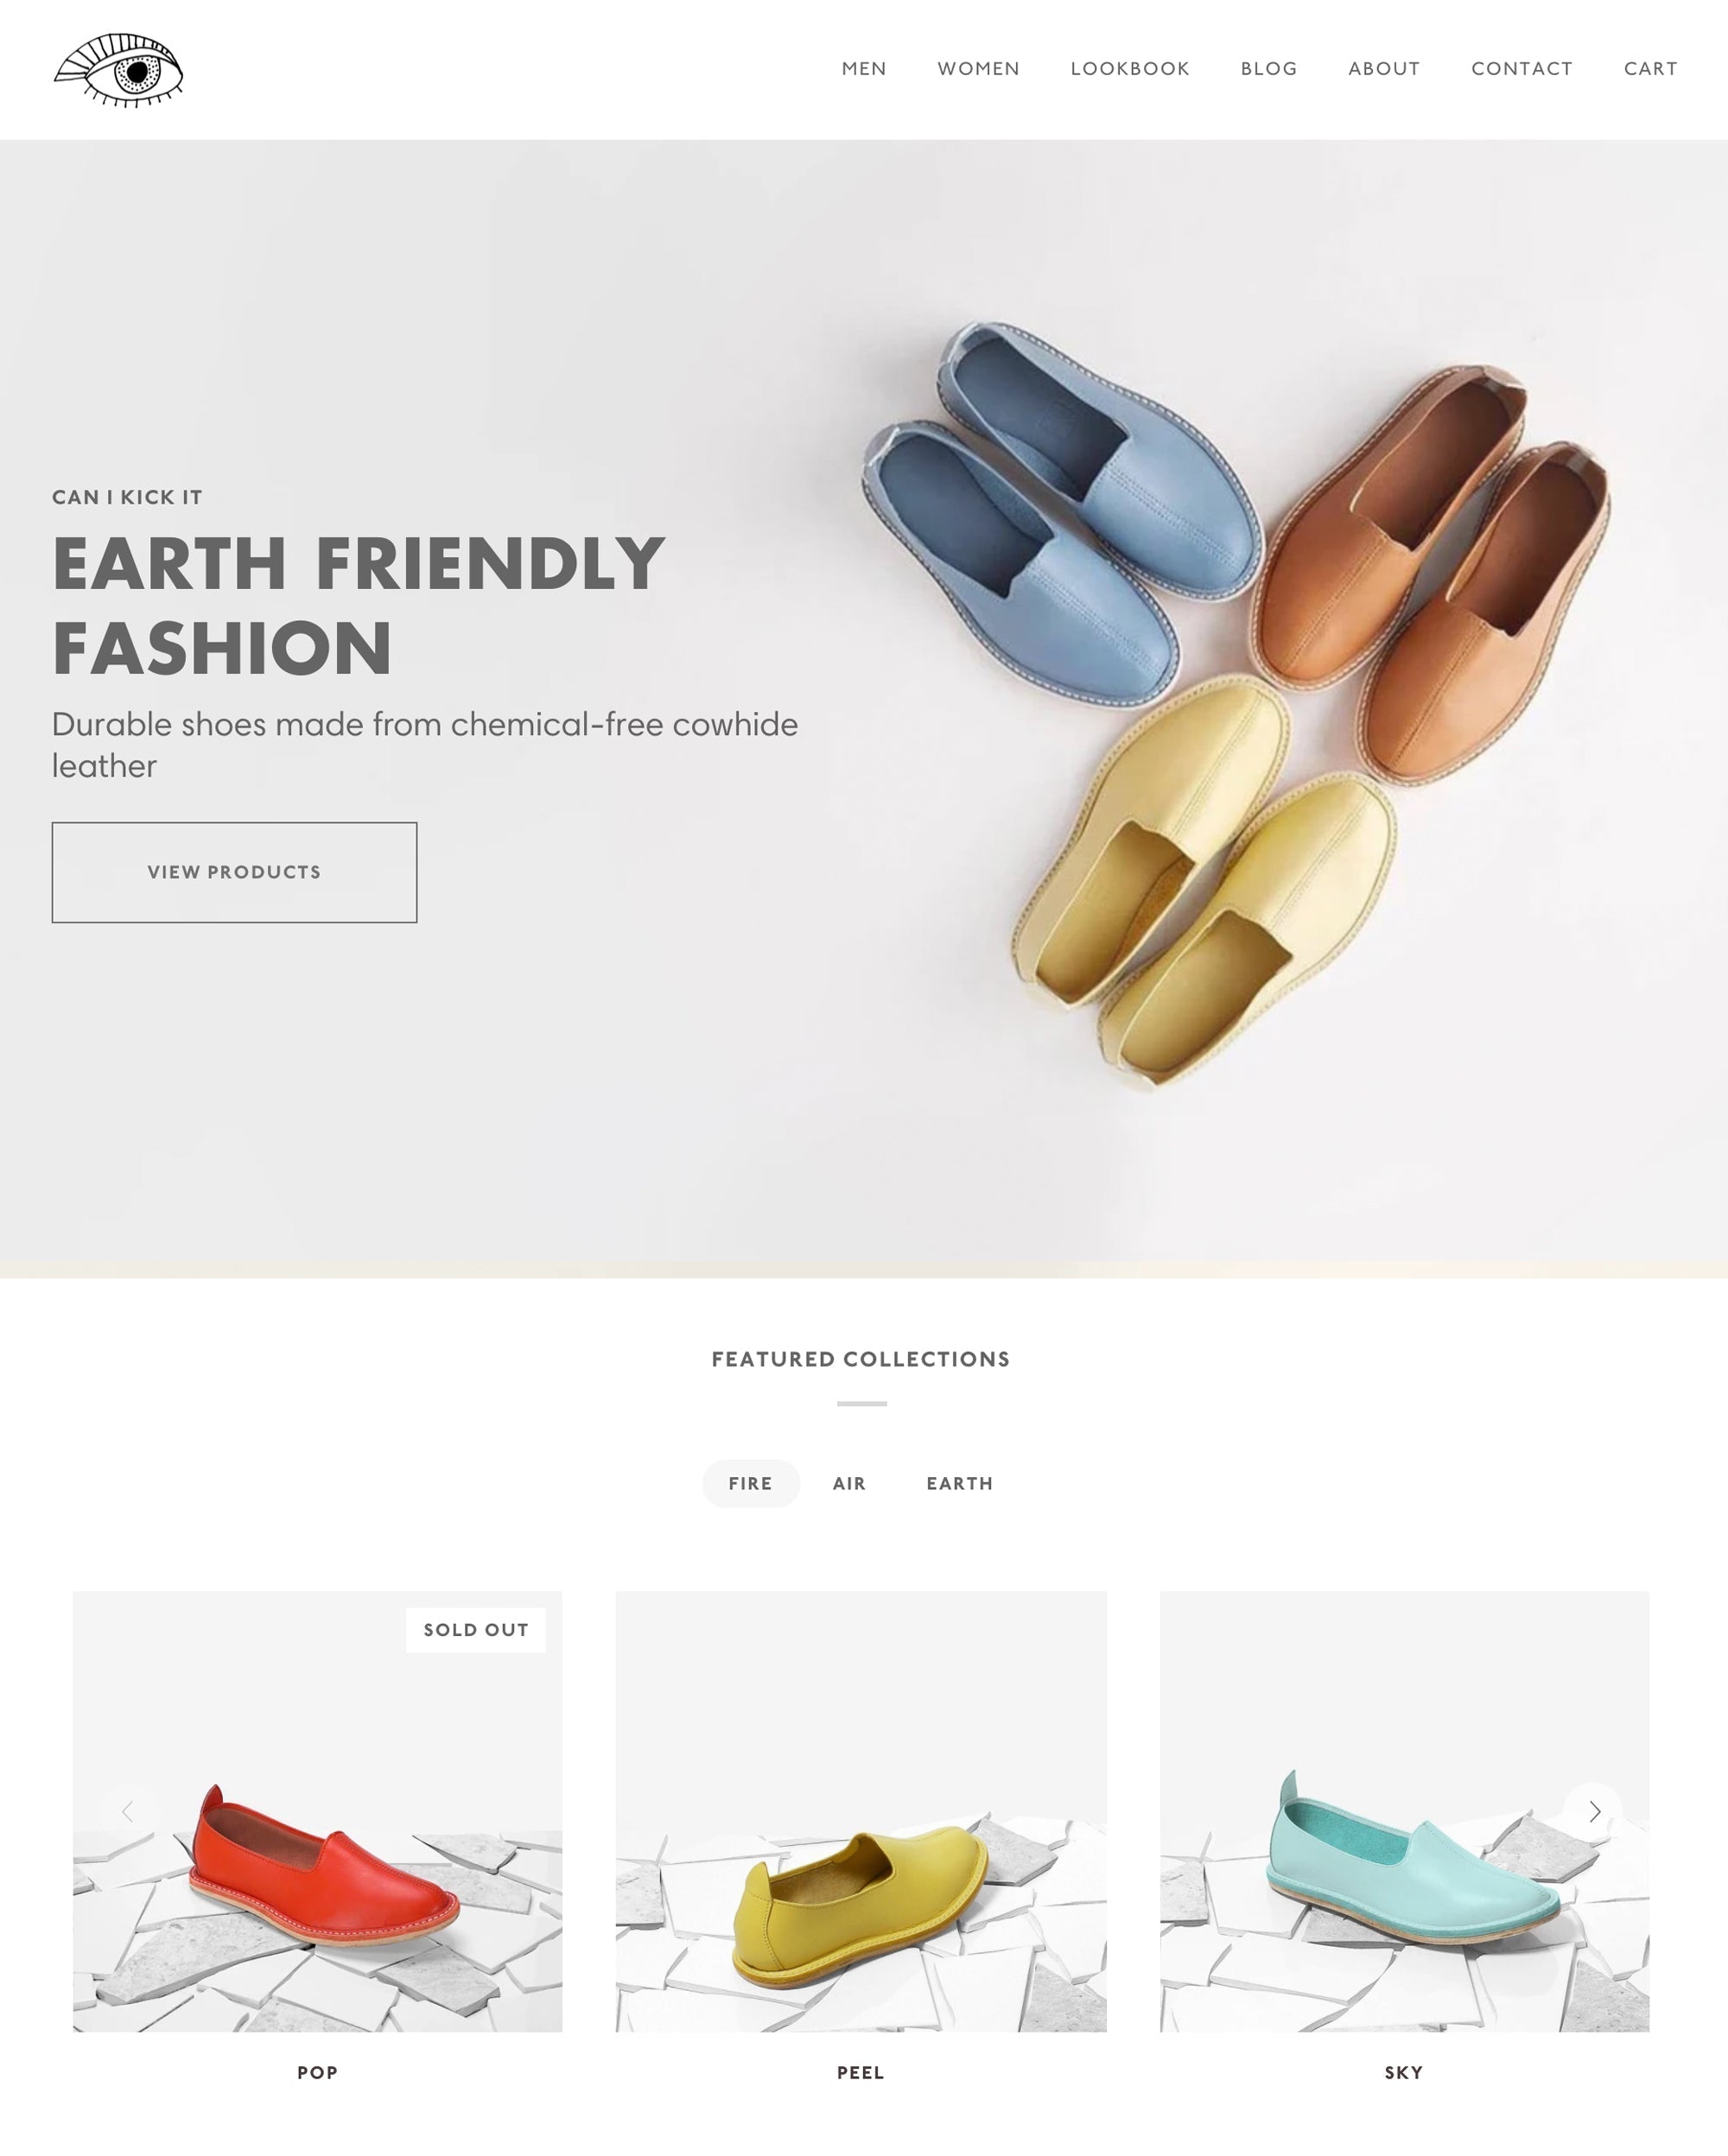Open the BLOG navigation menu
Viewport: 1728px width, 2156px height.
coord(1269,69)
